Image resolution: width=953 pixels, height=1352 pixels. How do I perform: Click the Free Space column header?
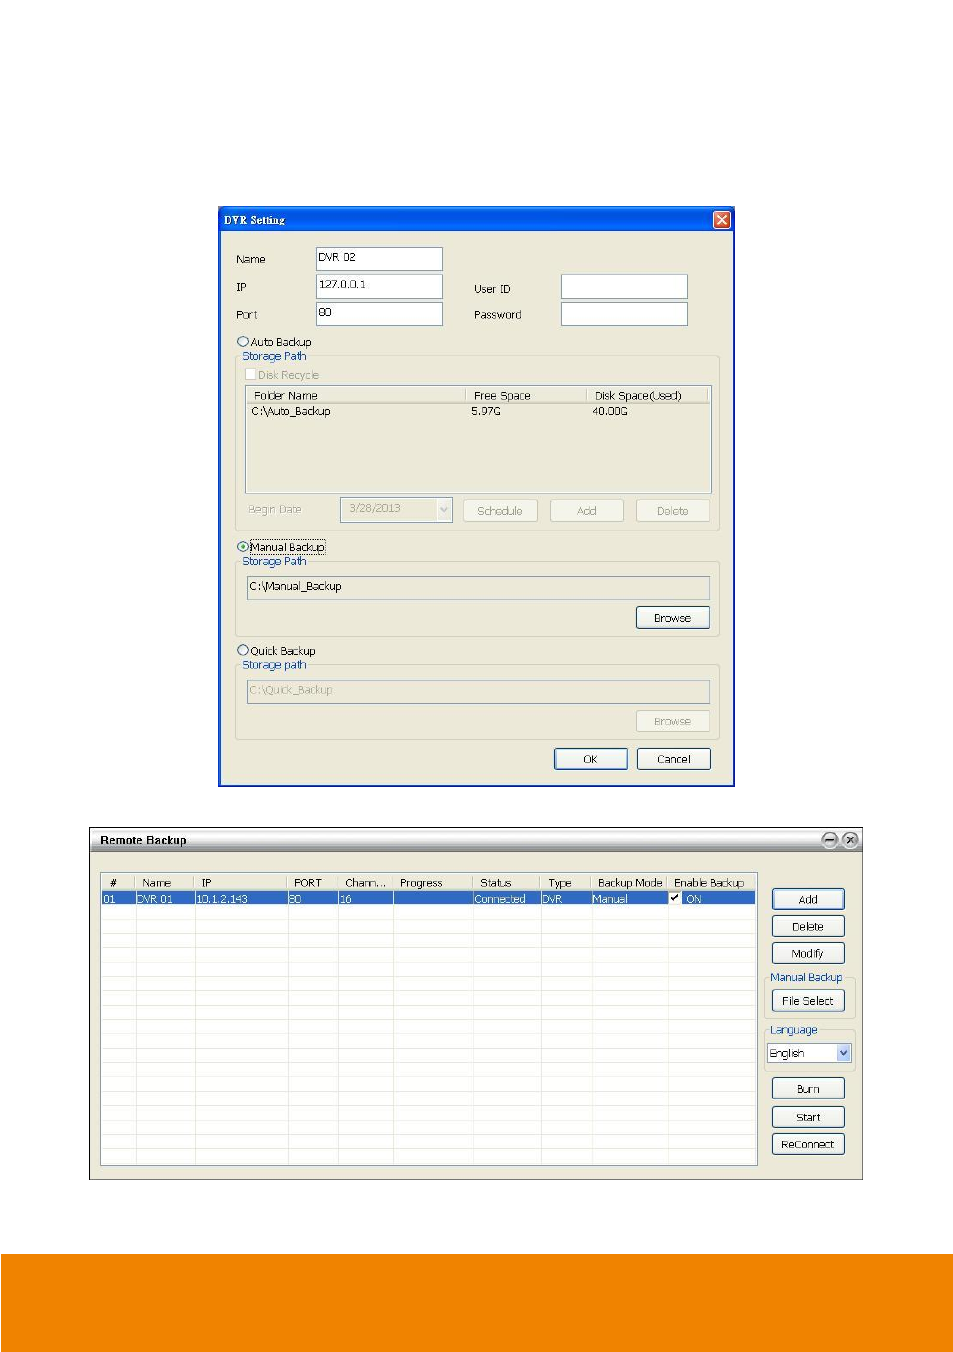[x=526, y=395]
